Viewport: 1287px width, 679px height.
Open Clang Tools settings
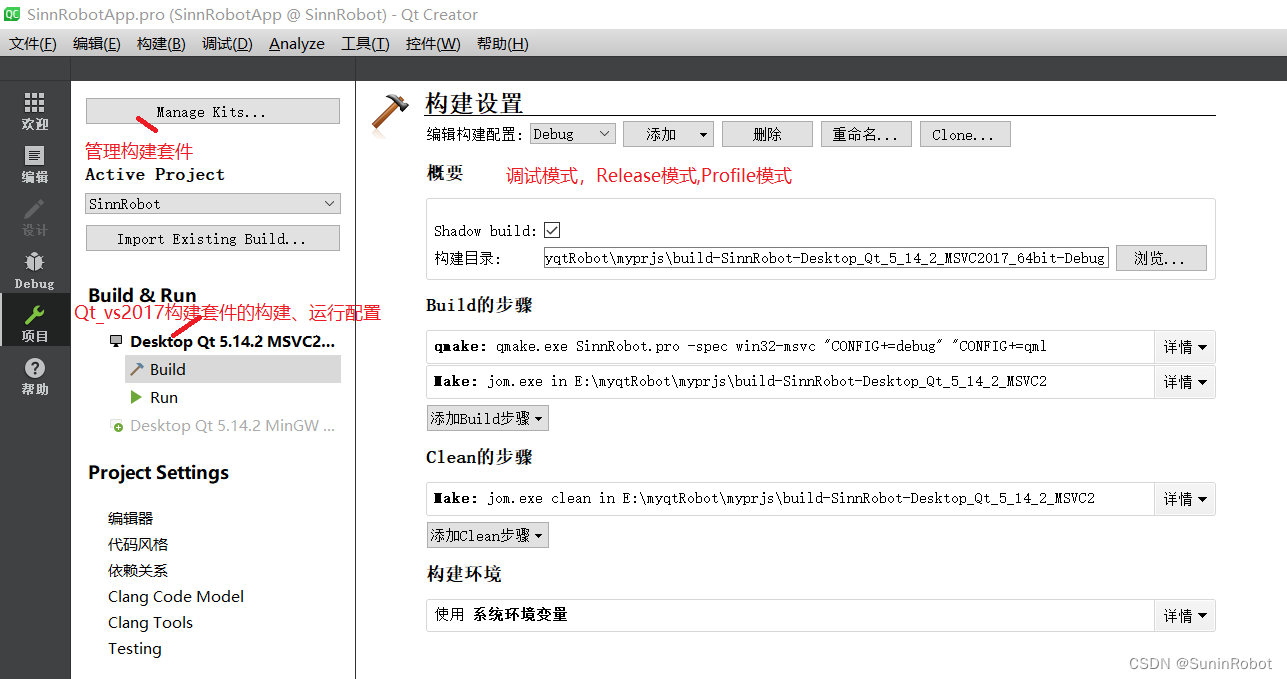(150, 623)
